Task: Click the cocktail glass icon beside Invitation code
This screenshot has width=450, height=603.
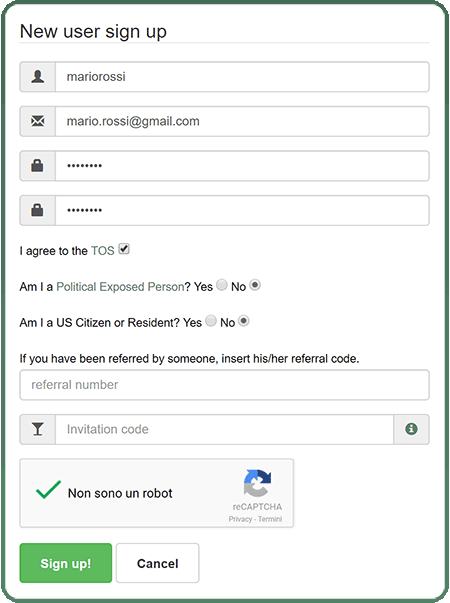Action: tap(38, 429)
